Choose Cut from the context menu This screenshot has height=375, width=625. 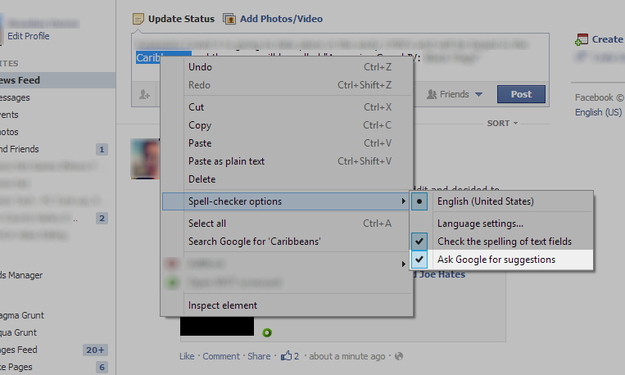(x=287, y=107)
